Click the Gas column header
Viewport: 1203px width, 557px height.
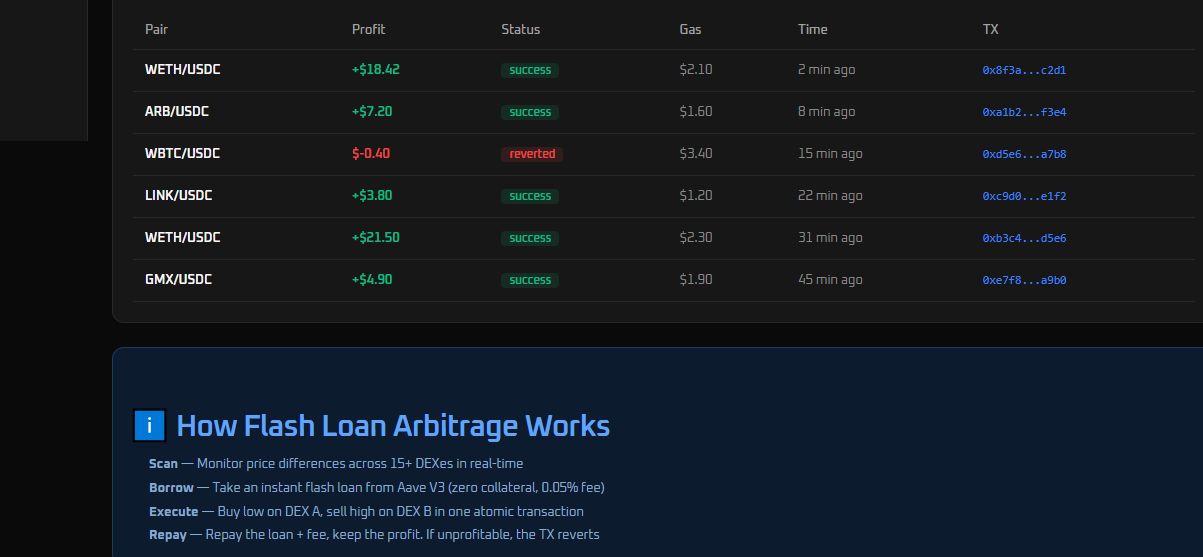click(690, 29)
